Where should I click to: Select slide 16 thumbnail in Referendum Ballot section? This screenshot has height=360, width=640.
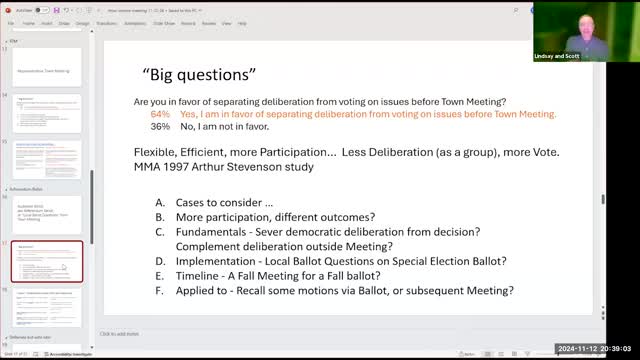[47, 215]
